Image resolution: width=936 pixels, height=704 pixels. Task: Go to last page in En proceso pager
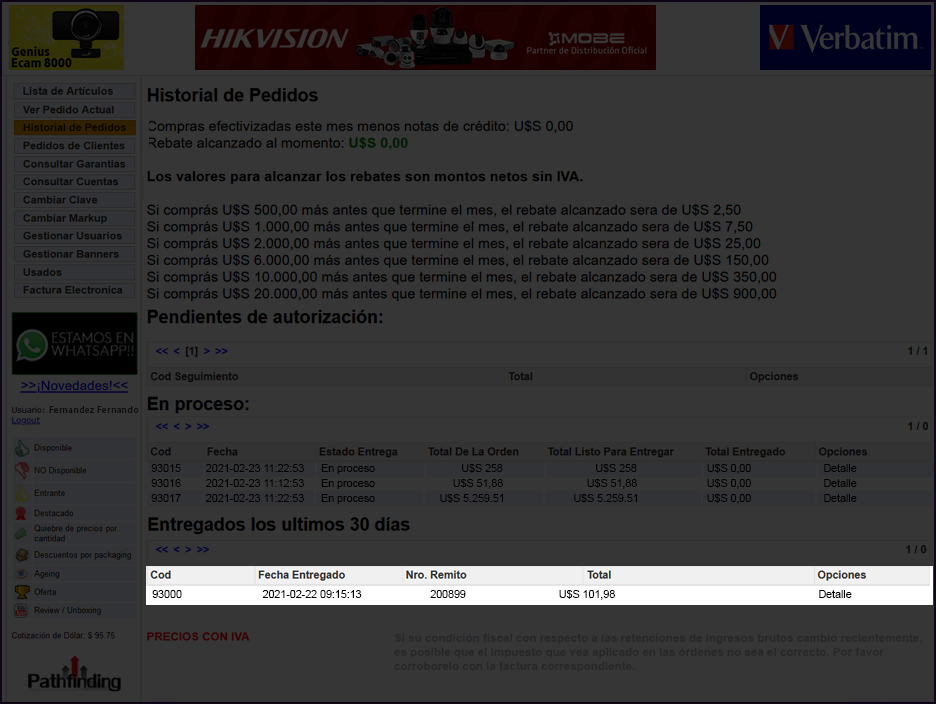pos(203,426)
